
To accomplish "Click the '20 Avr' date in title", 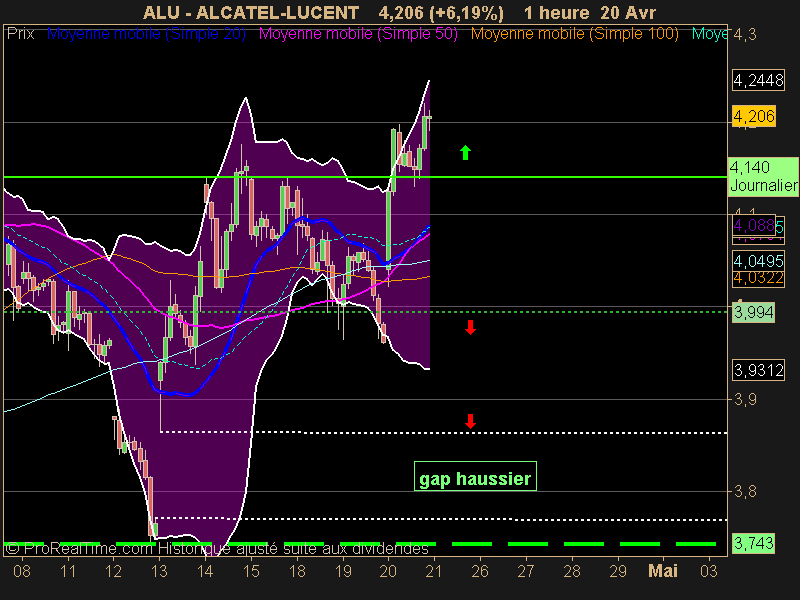I will pos(628,12).
